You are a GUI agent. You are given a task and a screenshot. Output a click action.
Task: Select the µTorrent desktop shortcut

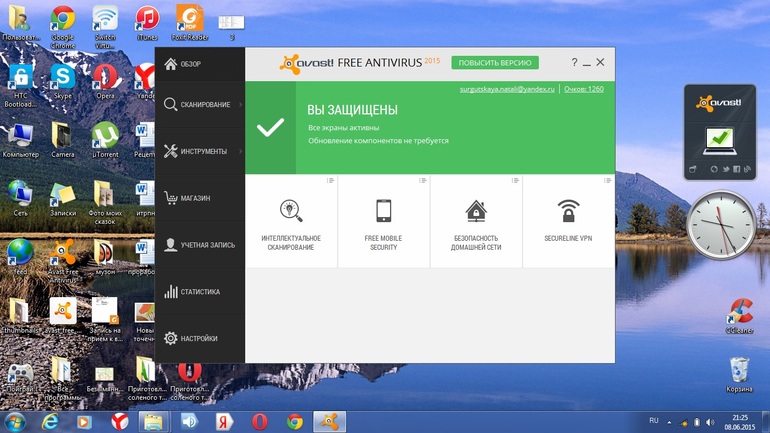(x=105, y=140)
